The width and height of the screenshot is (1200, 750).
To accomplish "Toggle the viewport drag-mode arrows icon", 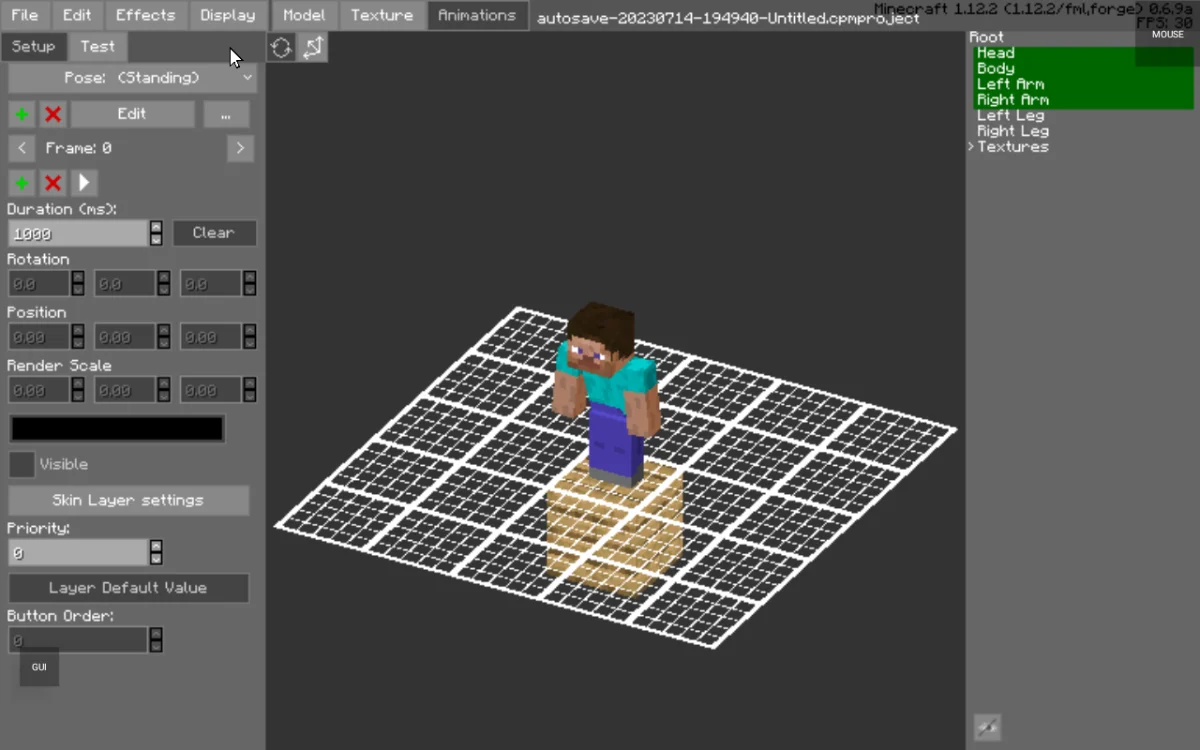I will (x=313, y=47).
